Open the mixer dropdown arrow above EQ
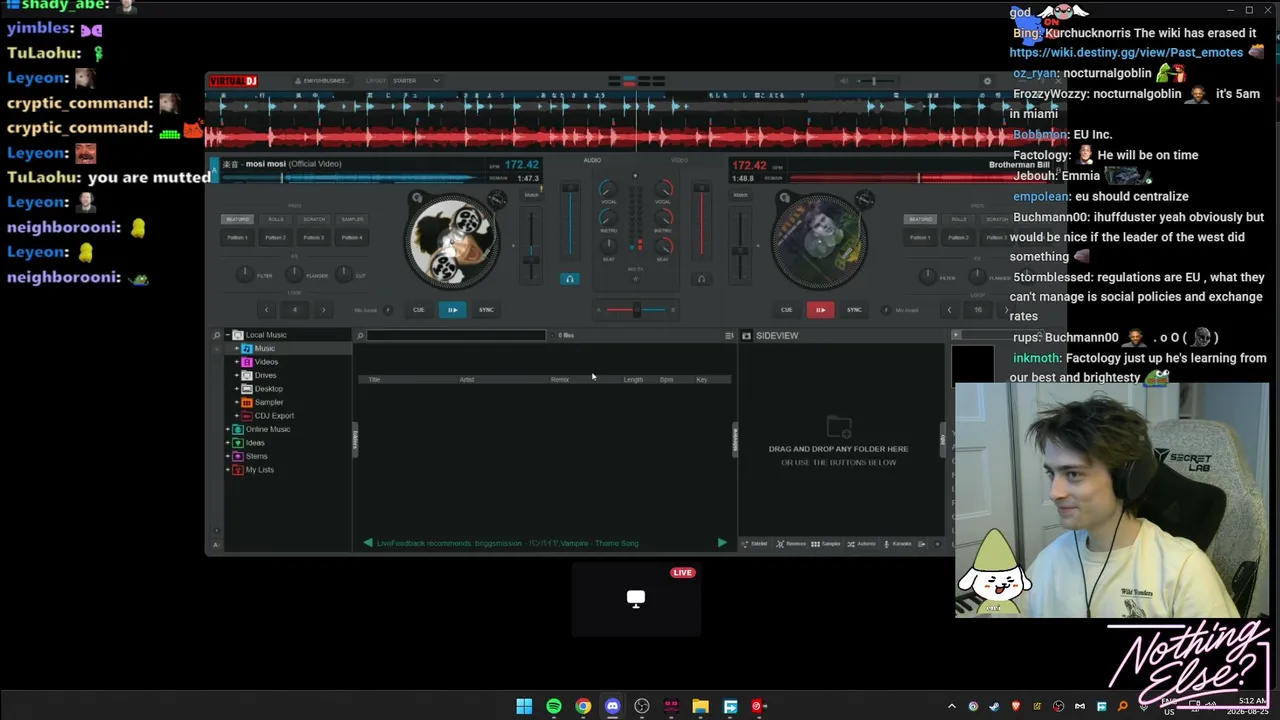Viewport: 1280px width, 720px height. pyautogui.click(x=635, y=176)
